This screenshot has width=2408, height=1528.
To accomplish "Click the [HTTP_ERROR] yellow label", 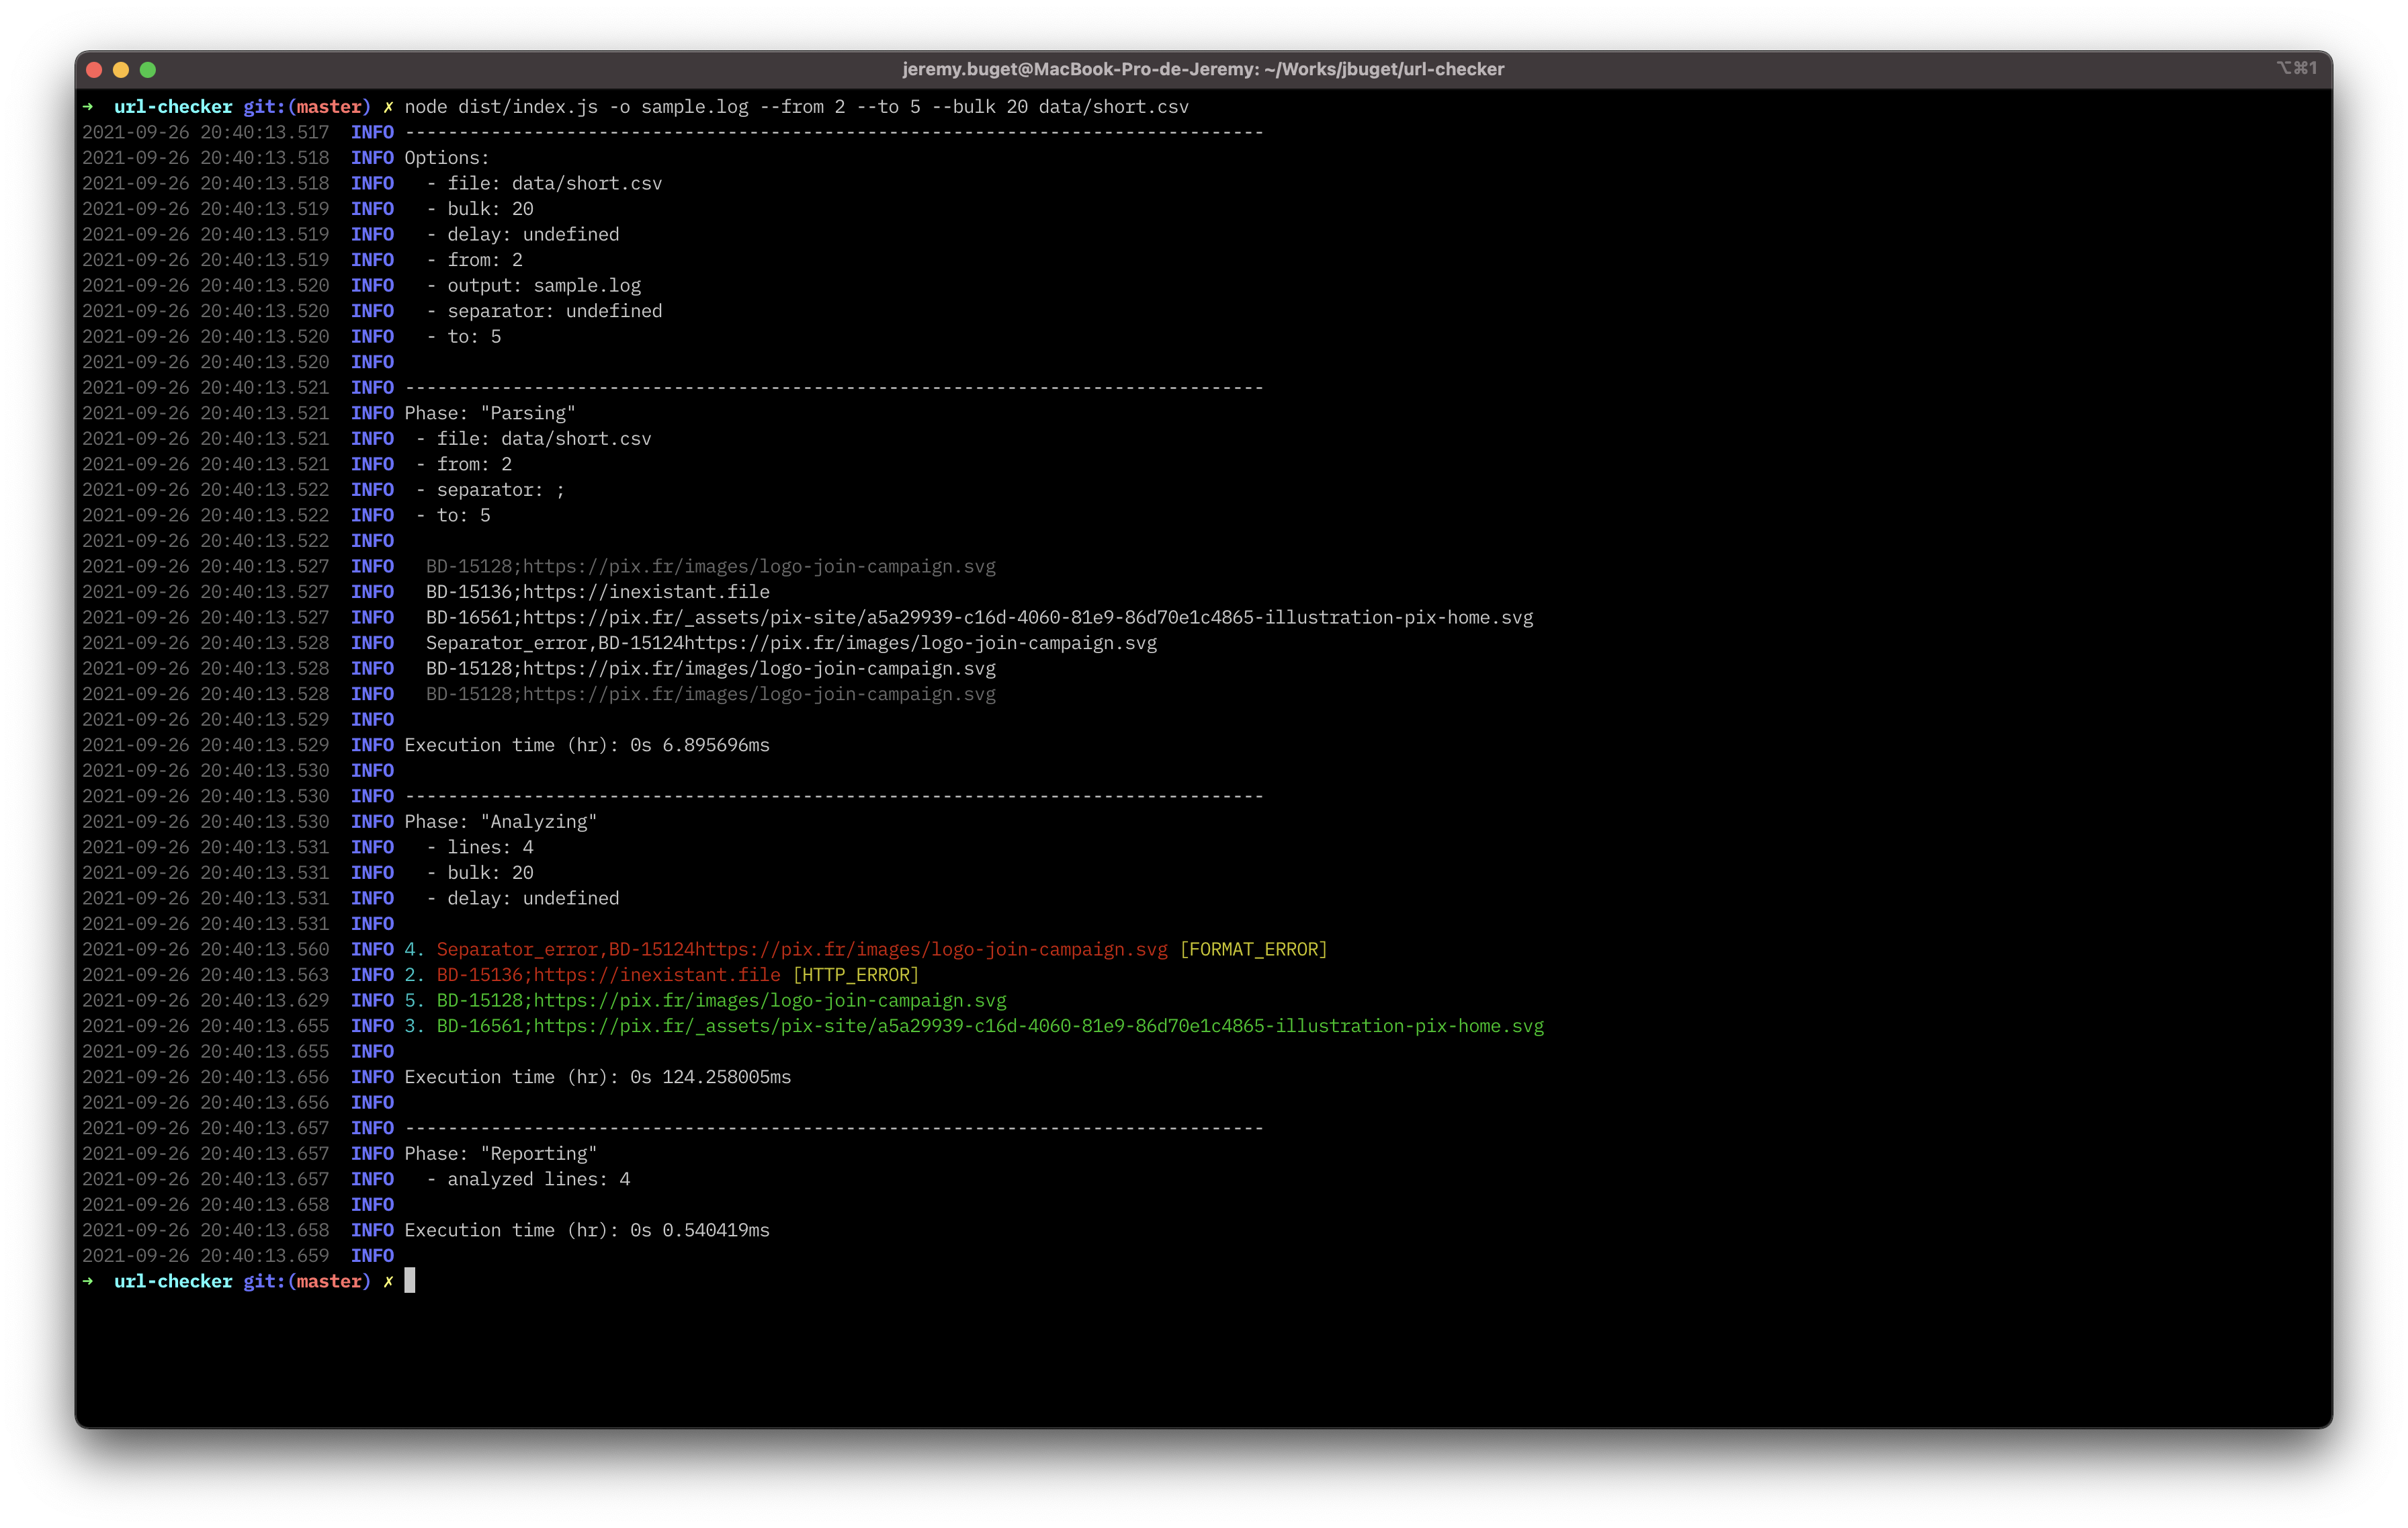I will (x=855, y=975).
